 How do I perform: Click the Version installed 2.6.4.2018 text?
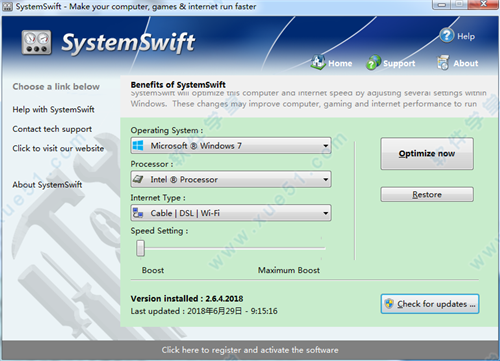coord(187,298)
